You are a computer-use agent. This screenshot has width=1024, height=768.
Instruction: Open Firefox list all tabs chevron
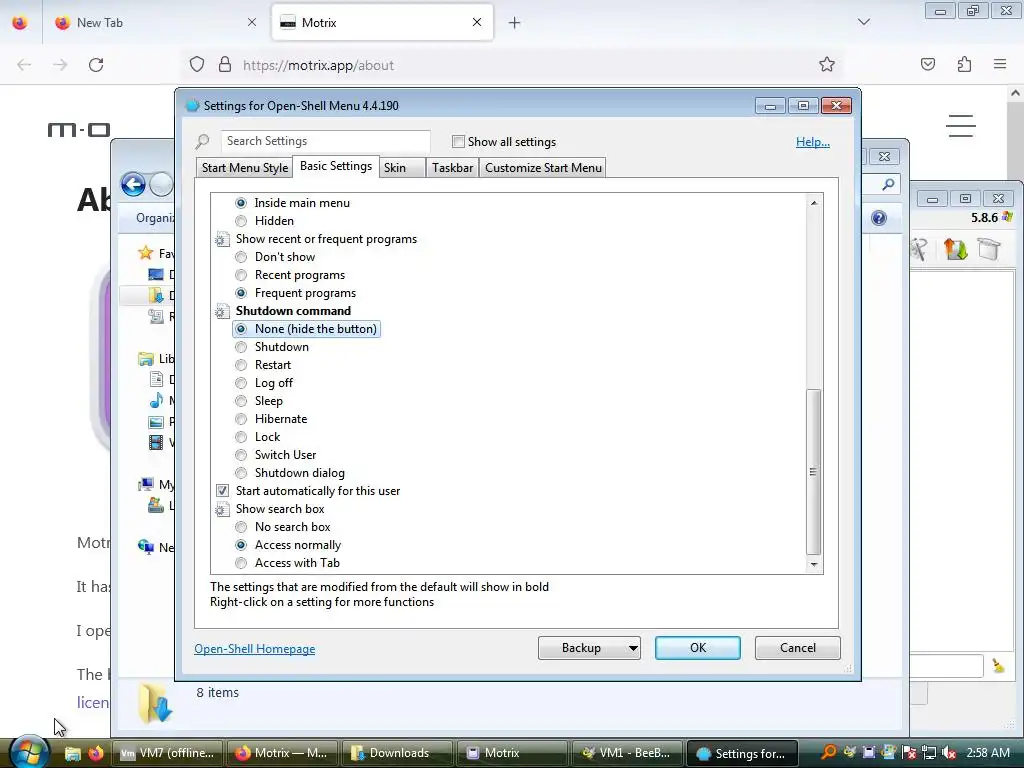(863, 22)
